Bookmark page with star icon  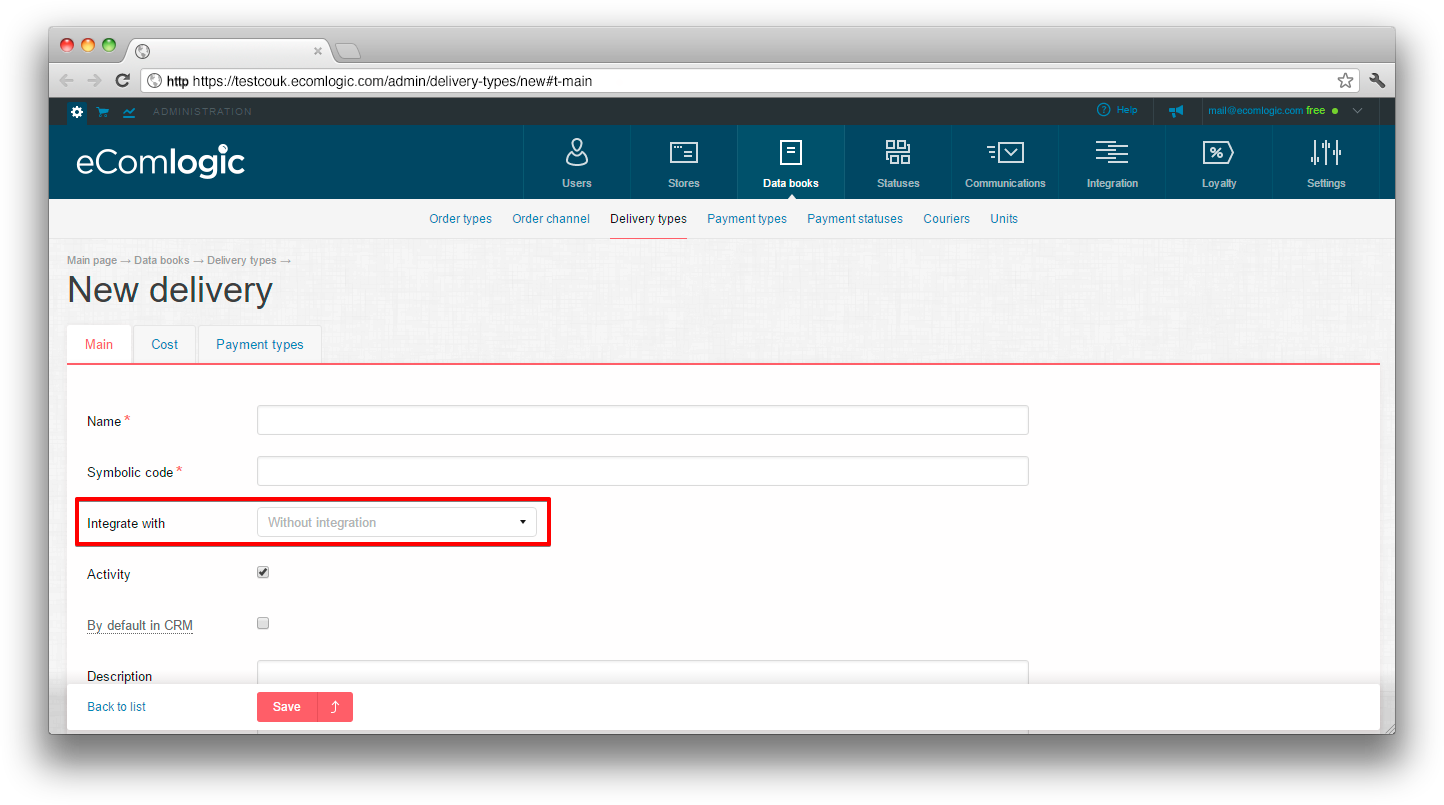tap(1345, 81)
